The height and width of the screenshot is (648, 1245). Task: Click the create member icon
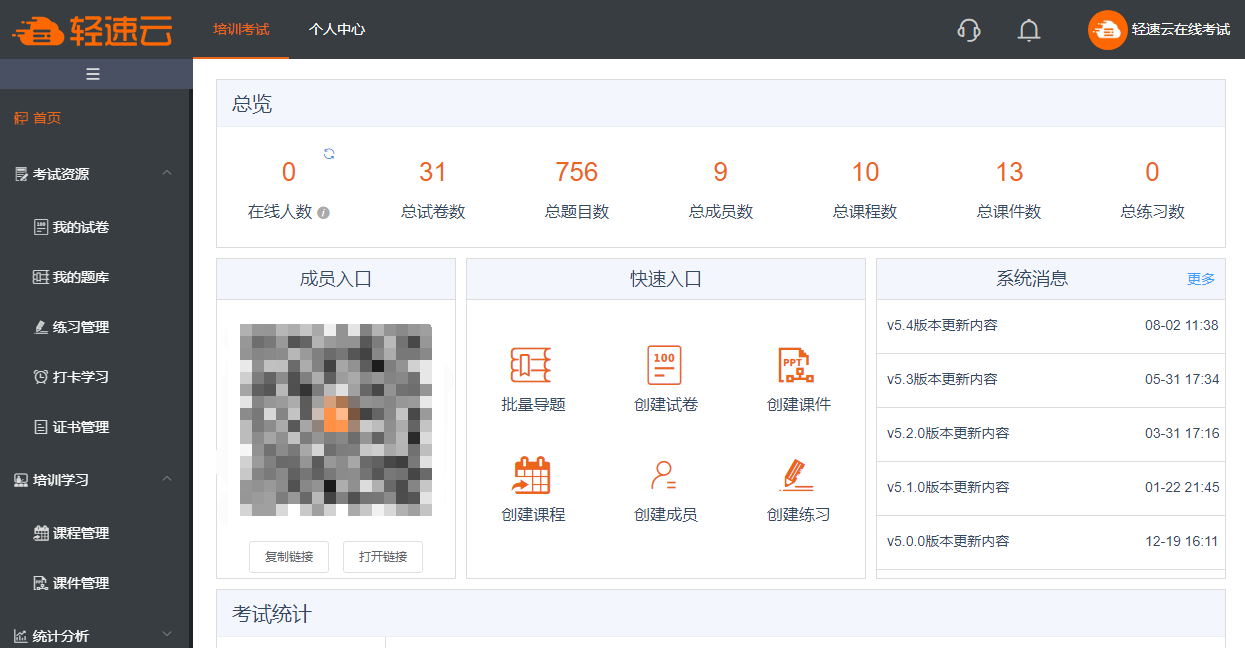[x=664, y=476]
